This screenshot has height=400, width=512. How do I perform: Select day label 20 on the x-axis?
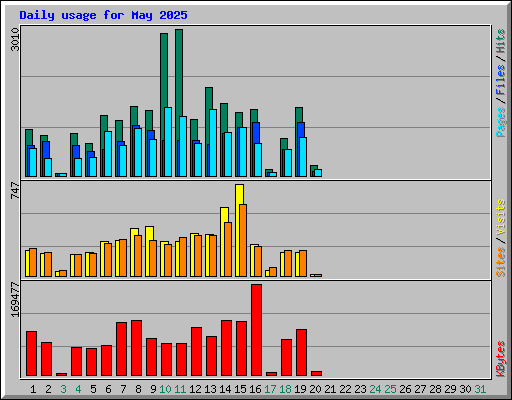coord(315,389)
